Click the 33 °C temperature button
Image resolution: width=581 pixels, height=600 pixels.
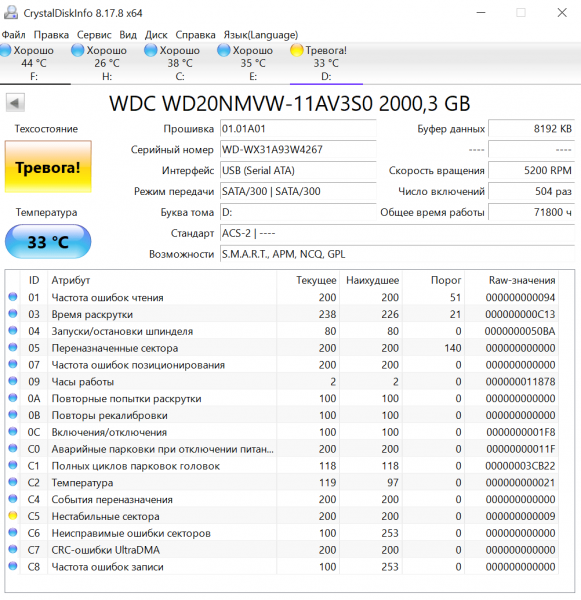click(48, 242)
